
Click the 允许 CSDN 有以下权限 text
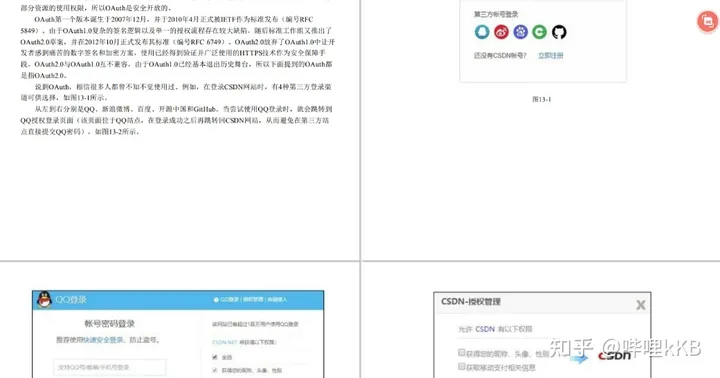[x=495, y=329]
